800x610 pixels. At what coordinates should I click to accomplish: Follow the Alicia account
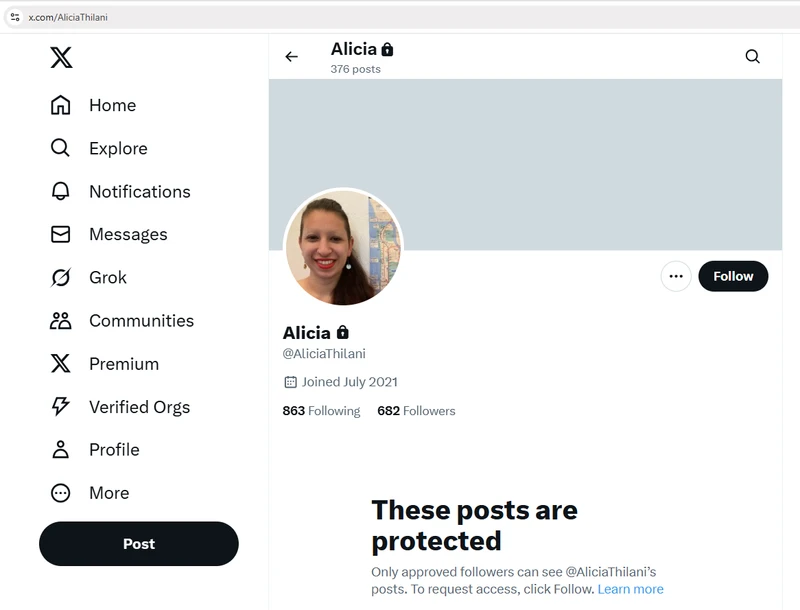point(733,277)
